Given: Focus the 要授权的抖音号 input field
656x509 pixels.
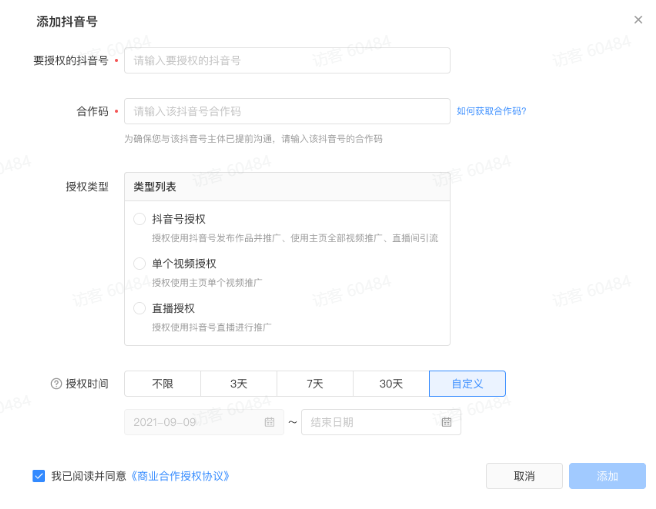Looking at the screenshot, I should point(287,60).
